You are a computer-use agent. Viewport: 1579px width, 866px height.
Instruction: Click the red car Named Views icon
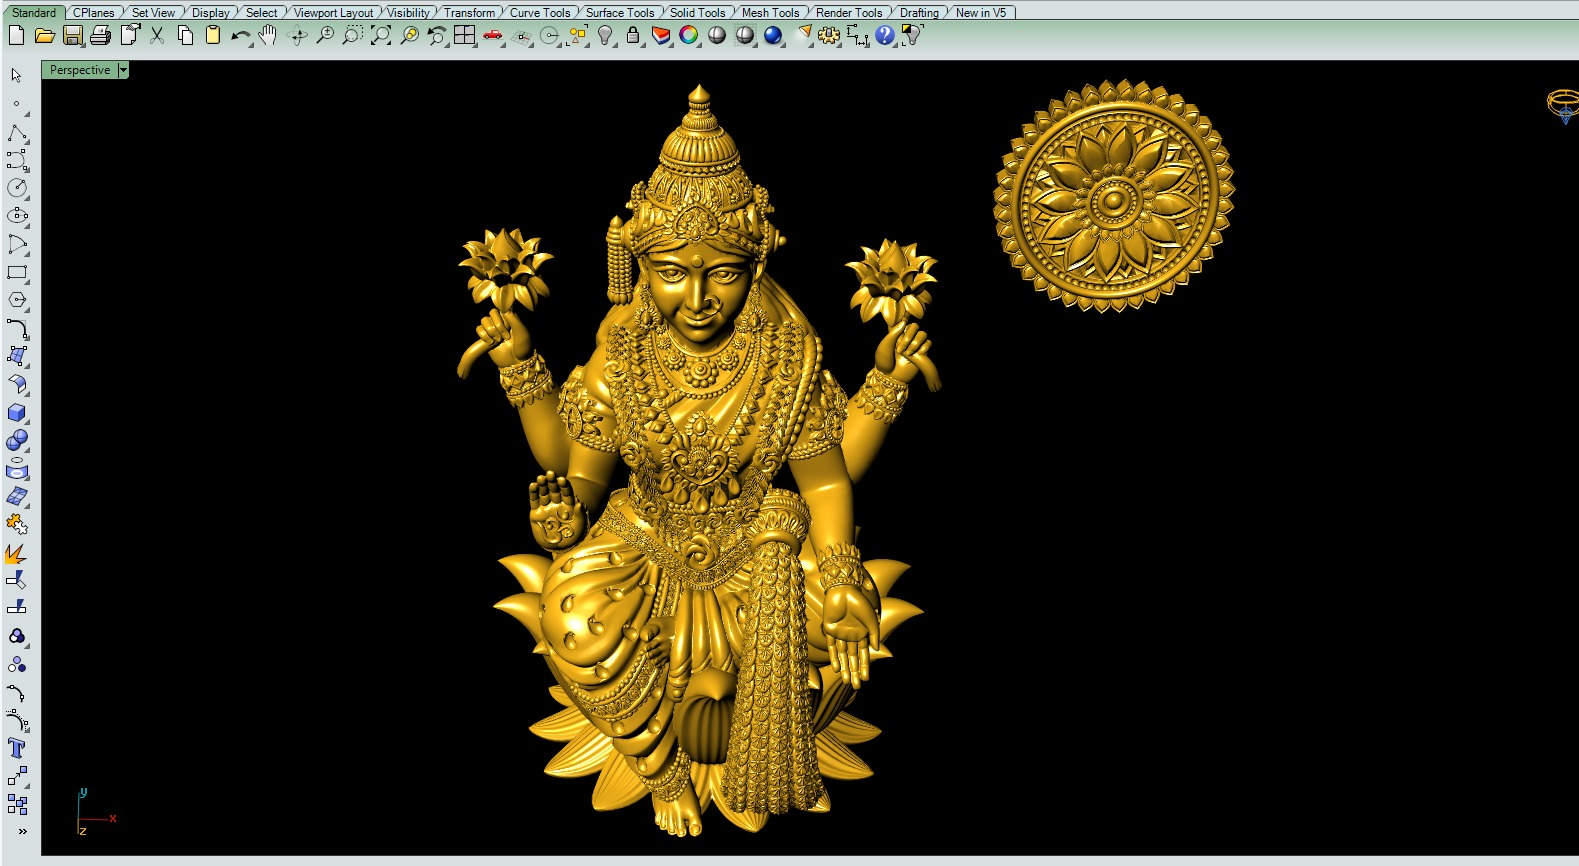[493, 36]
